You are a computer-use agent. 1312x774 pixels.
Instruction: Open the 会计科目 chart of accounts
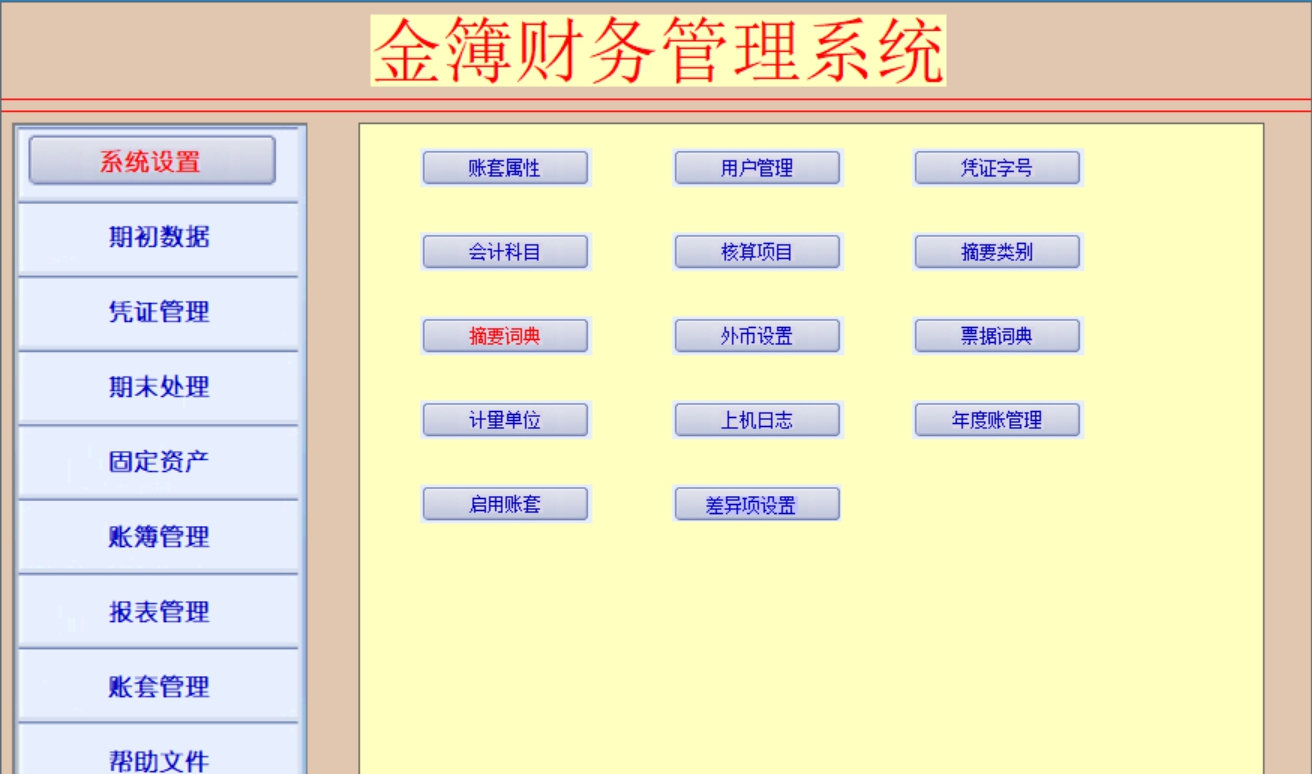(x=505, y=251)
